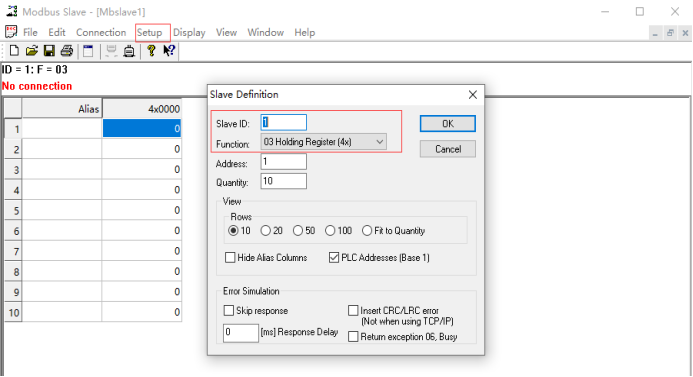
Task: Uncheck PLC Addresses (Base 1)
Action: pos(334,257)
